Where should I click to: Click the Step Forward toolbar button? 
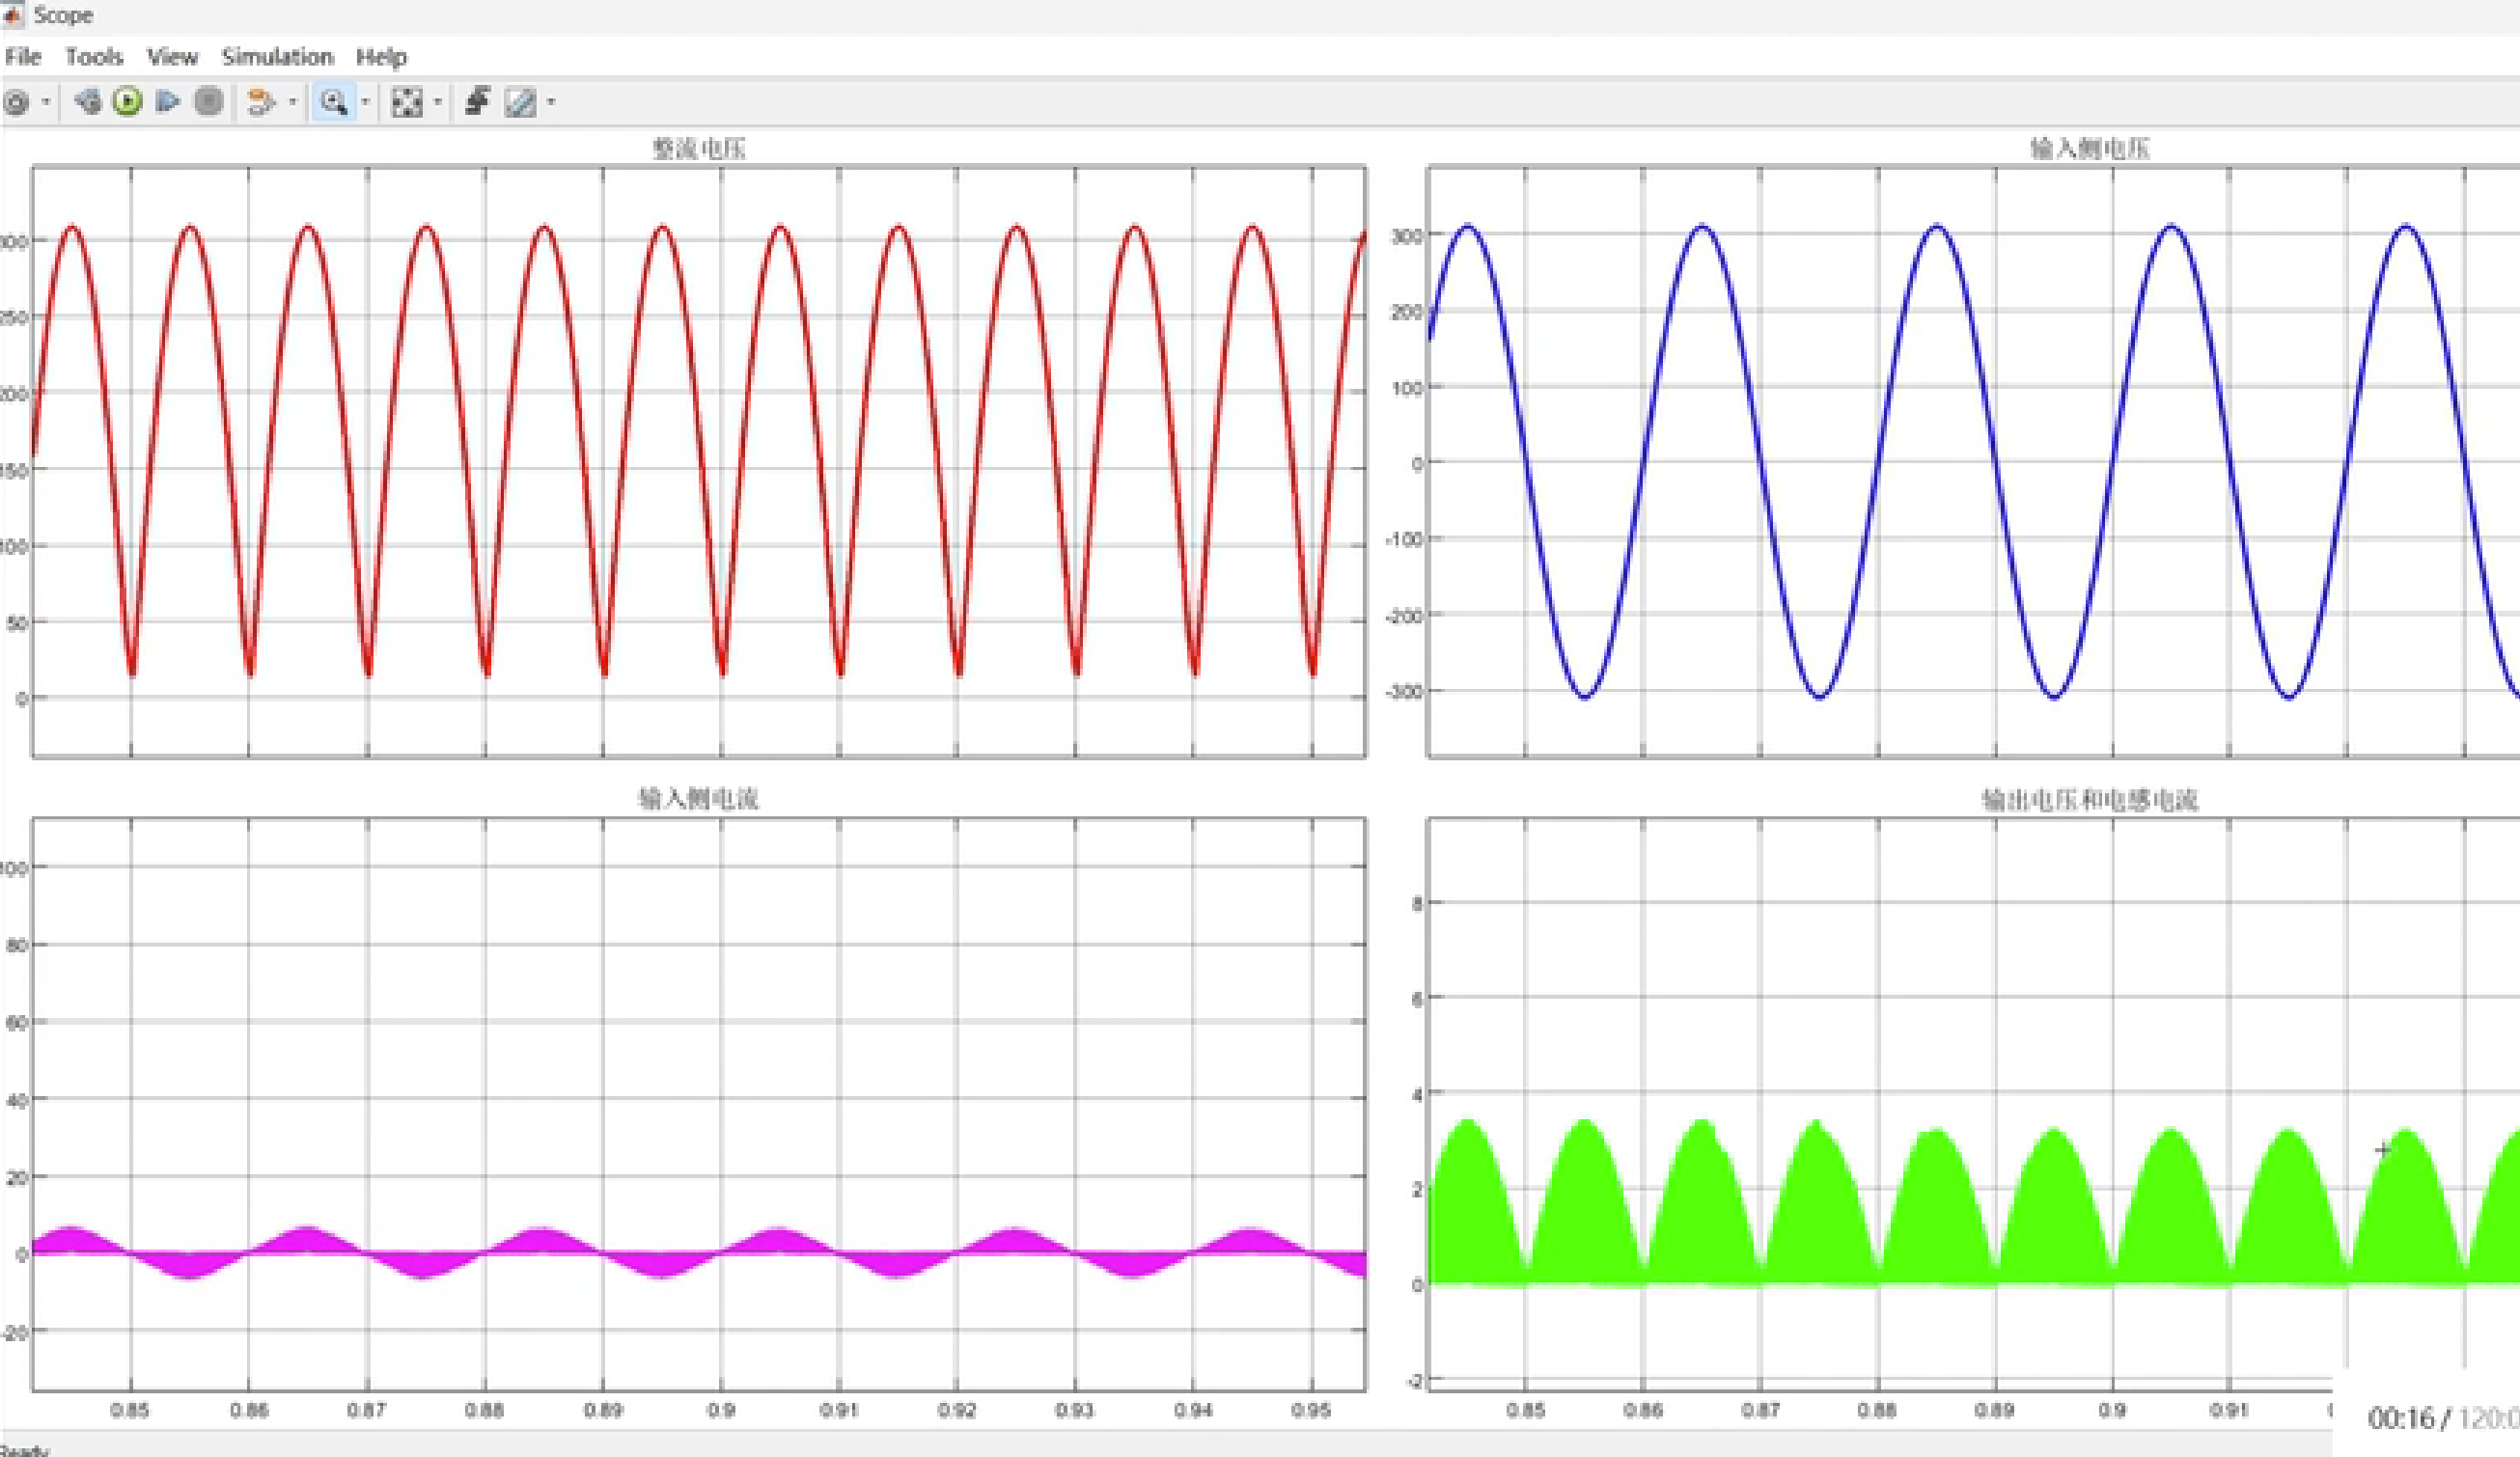[x=168, y=101]
